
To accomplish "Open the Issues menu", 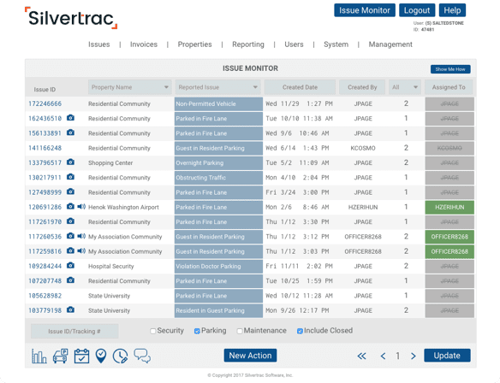I will [x=99, y=44].
